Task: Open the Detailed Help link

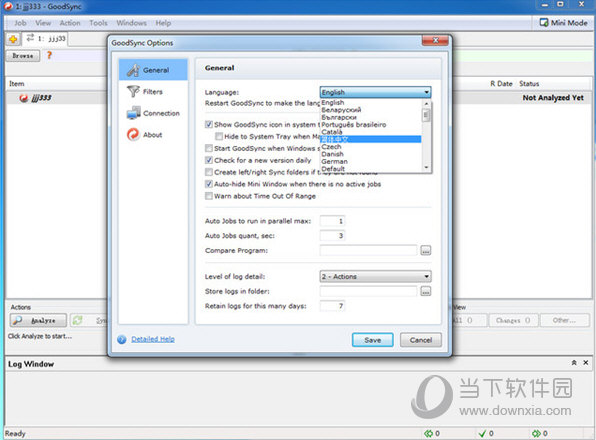Action: pyautogui.click(x=153, y=339)
